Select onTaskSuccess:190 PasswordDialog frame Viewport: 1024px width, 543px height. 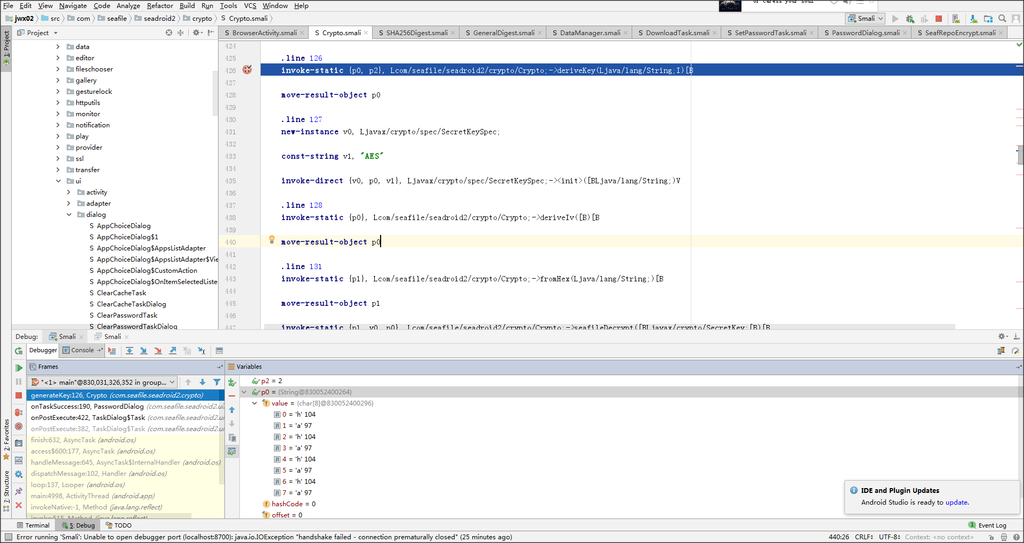(125, 406)
